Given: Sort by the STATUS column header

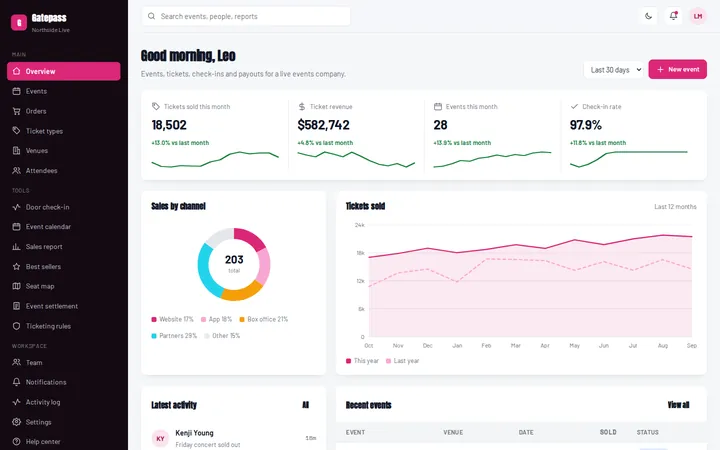Looking at the screenshot, I should [647, 433].
